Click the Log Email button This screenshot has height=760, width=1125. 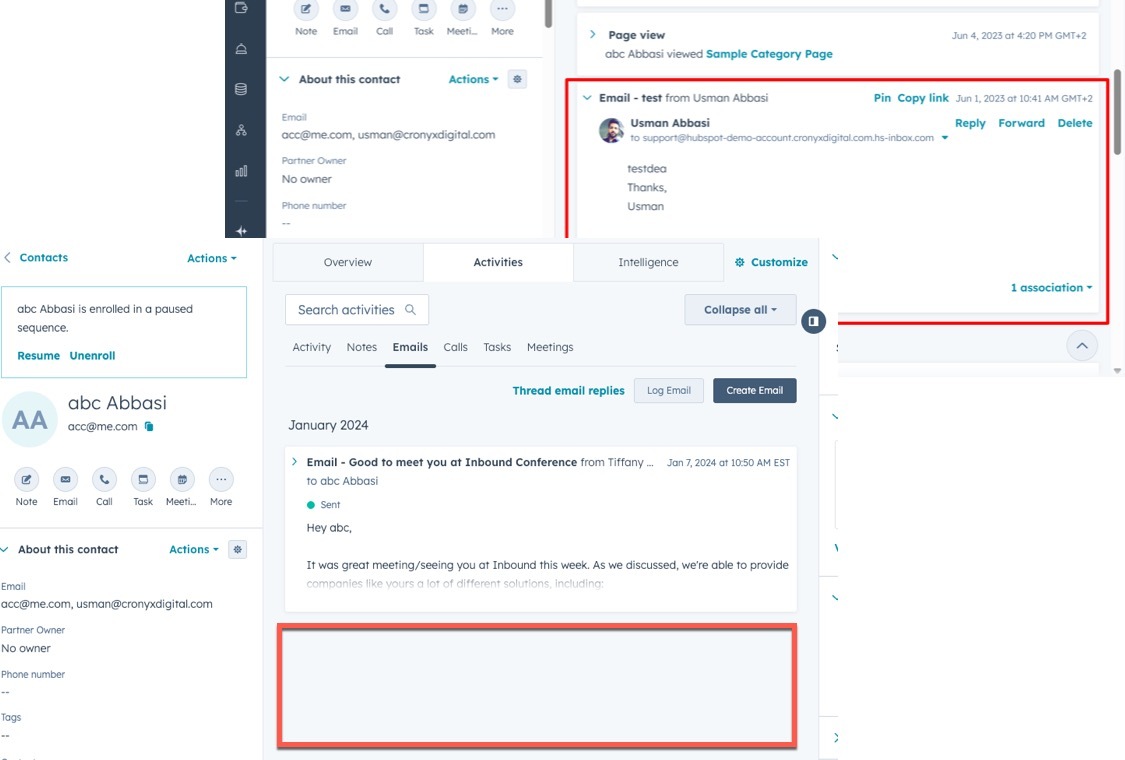pos(669,390)
